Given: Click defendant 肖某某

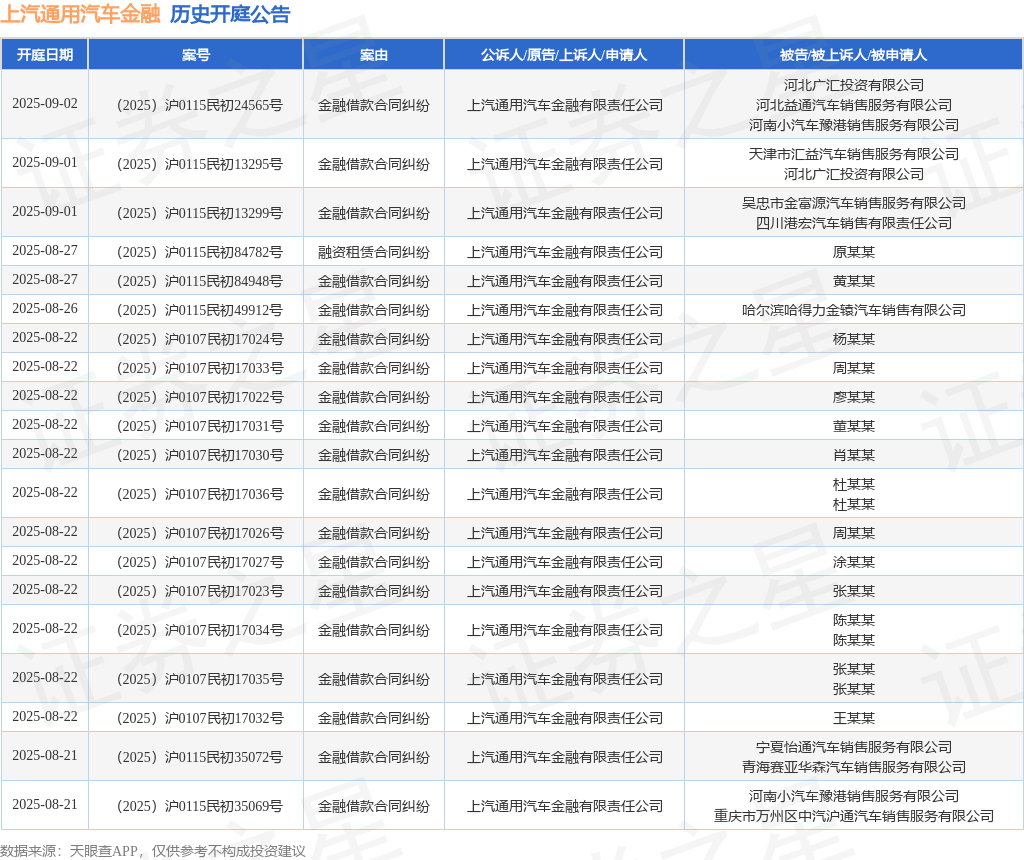Looking at the screenshot, I should [x=854, y=455].
